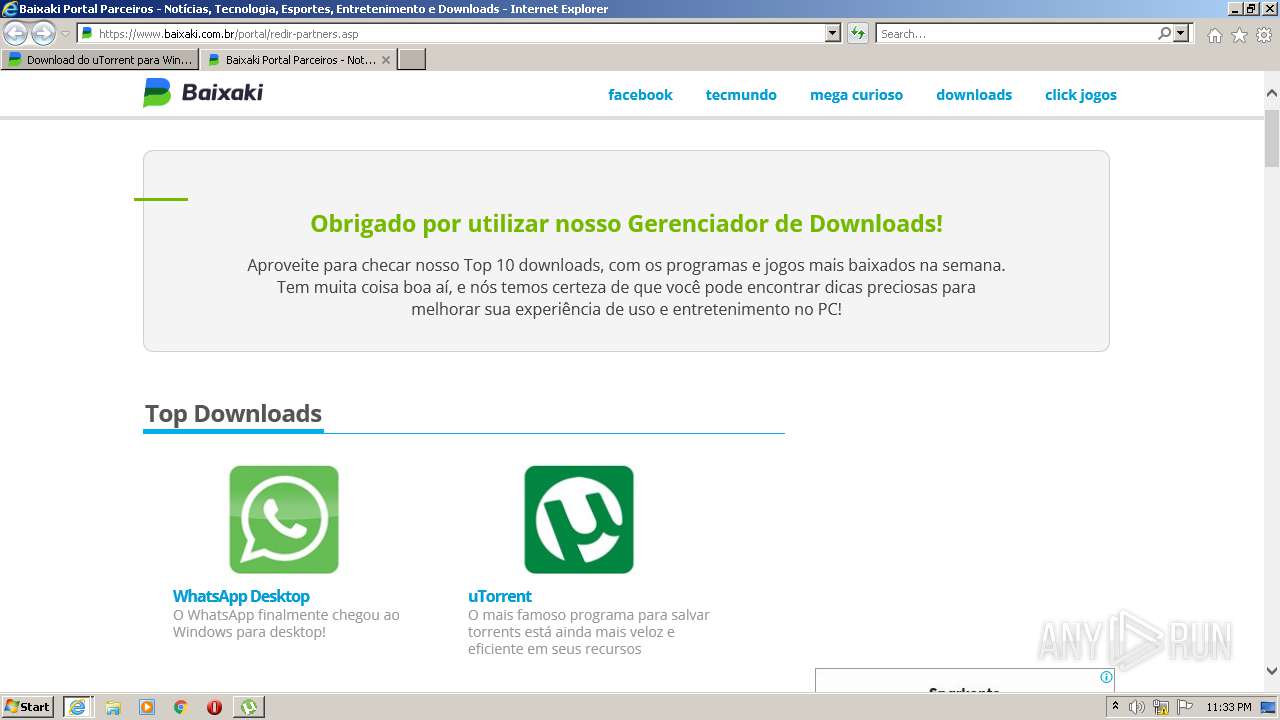Open IE Tools gear icon
Viewport: 1280px width, 720px height.
click(x=1264, y=35)
